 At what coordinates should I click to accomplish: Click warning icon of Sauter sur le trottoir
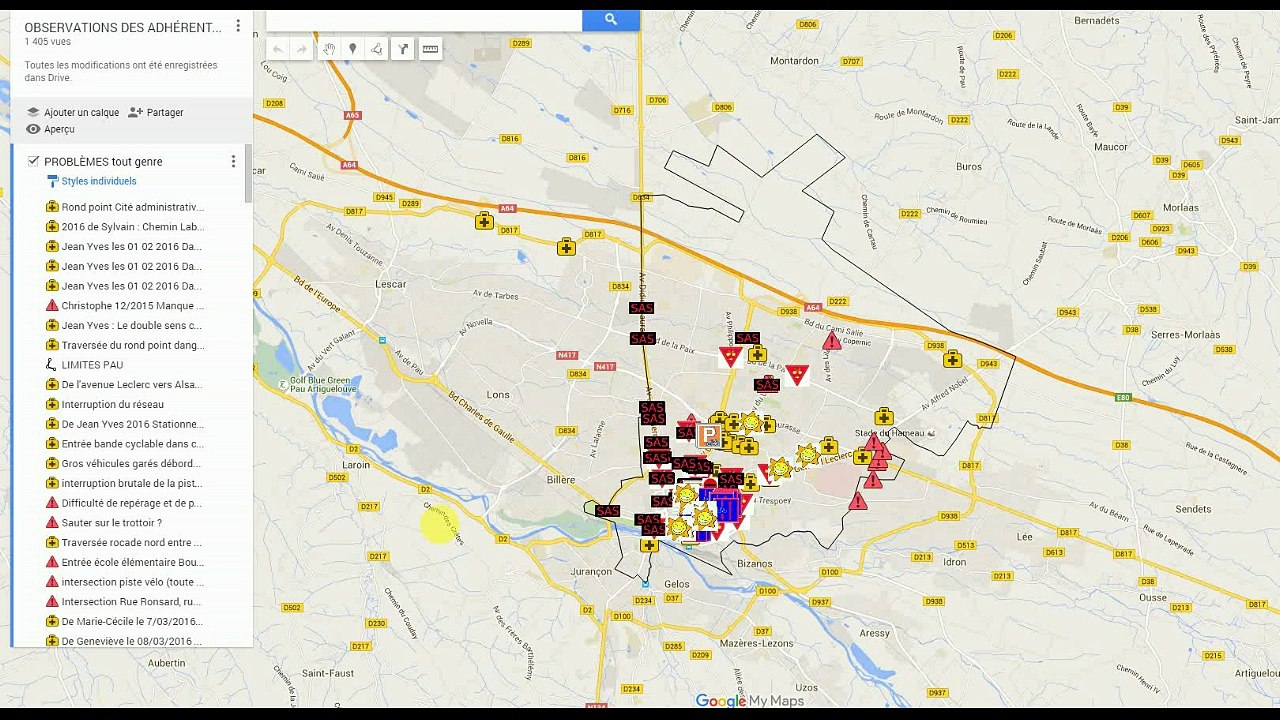click(52, 523)
